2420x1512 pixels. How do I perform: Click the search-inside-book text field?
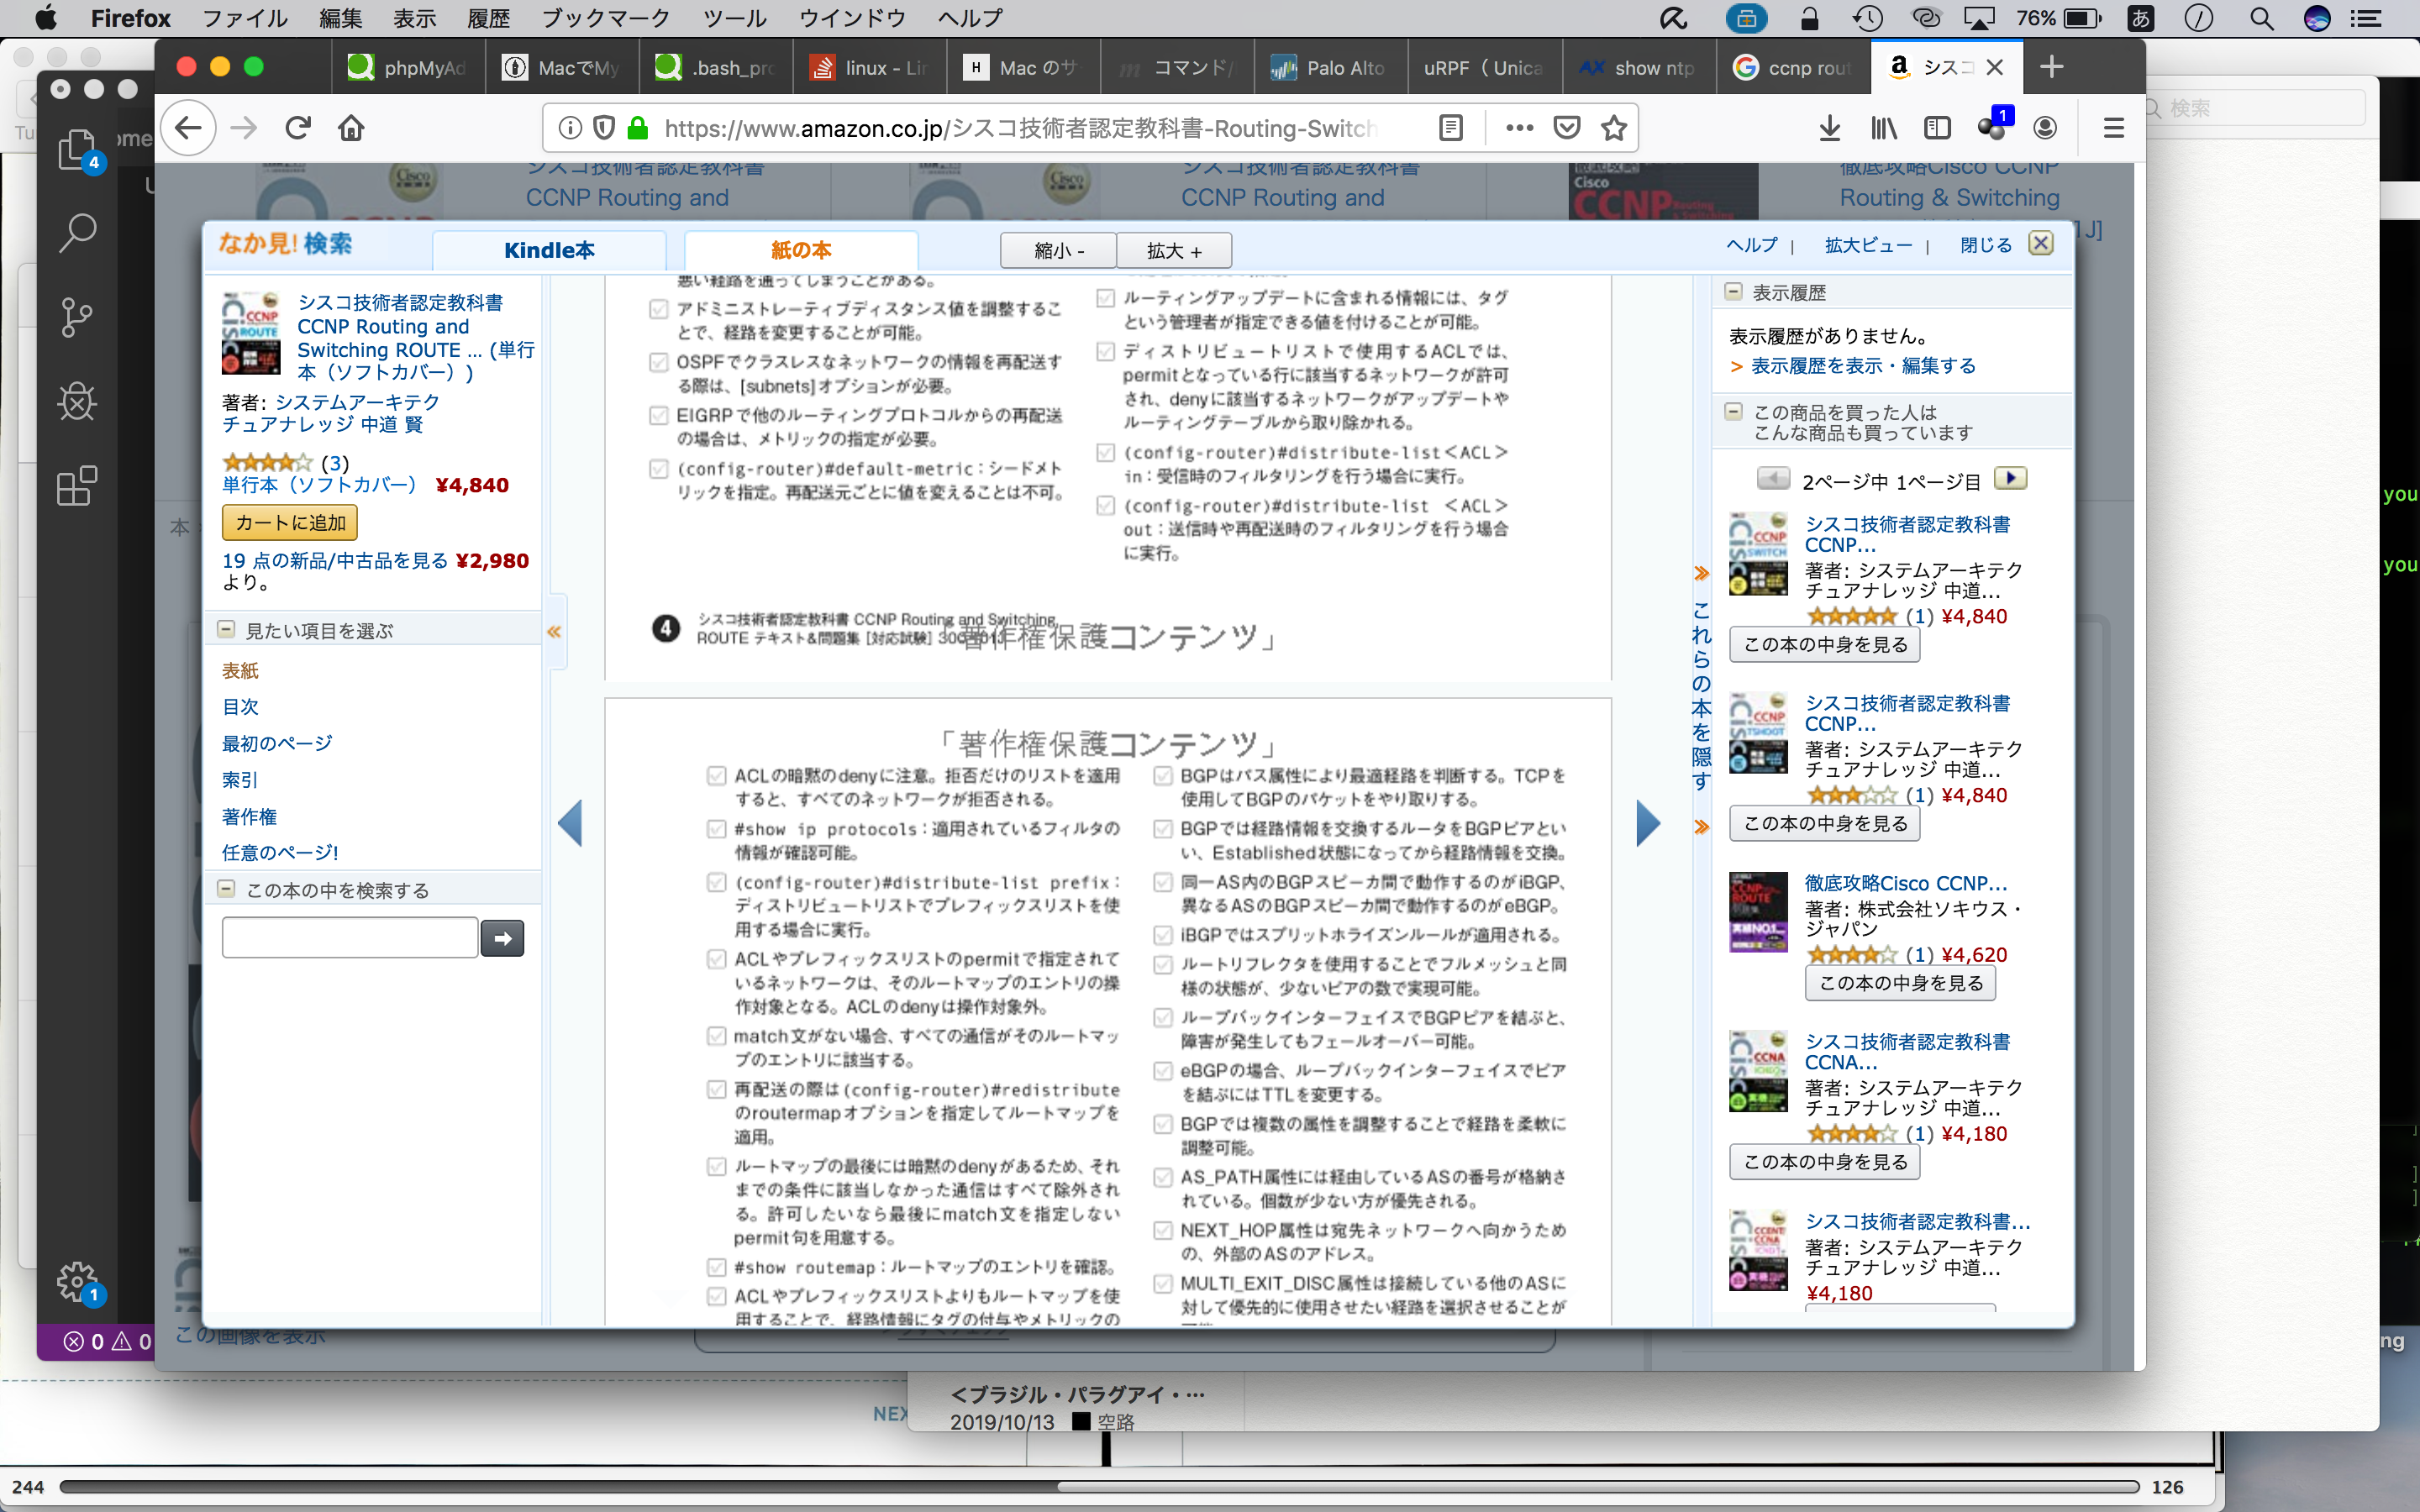click(350, 938)
